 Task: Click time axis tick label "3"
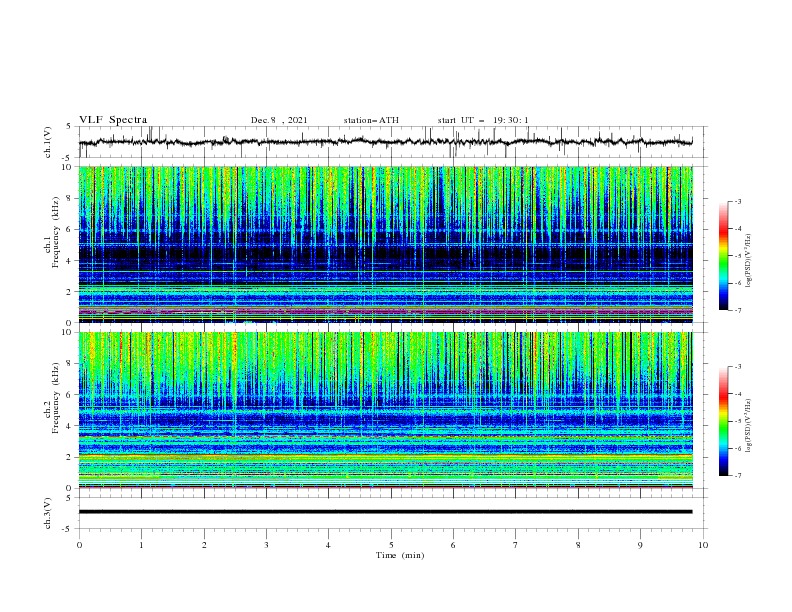(266, 545)
